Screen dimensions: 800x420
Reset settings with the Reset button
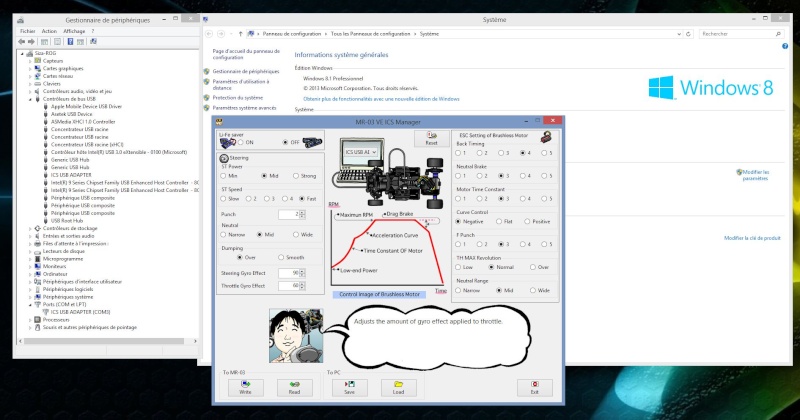[432, 139]
